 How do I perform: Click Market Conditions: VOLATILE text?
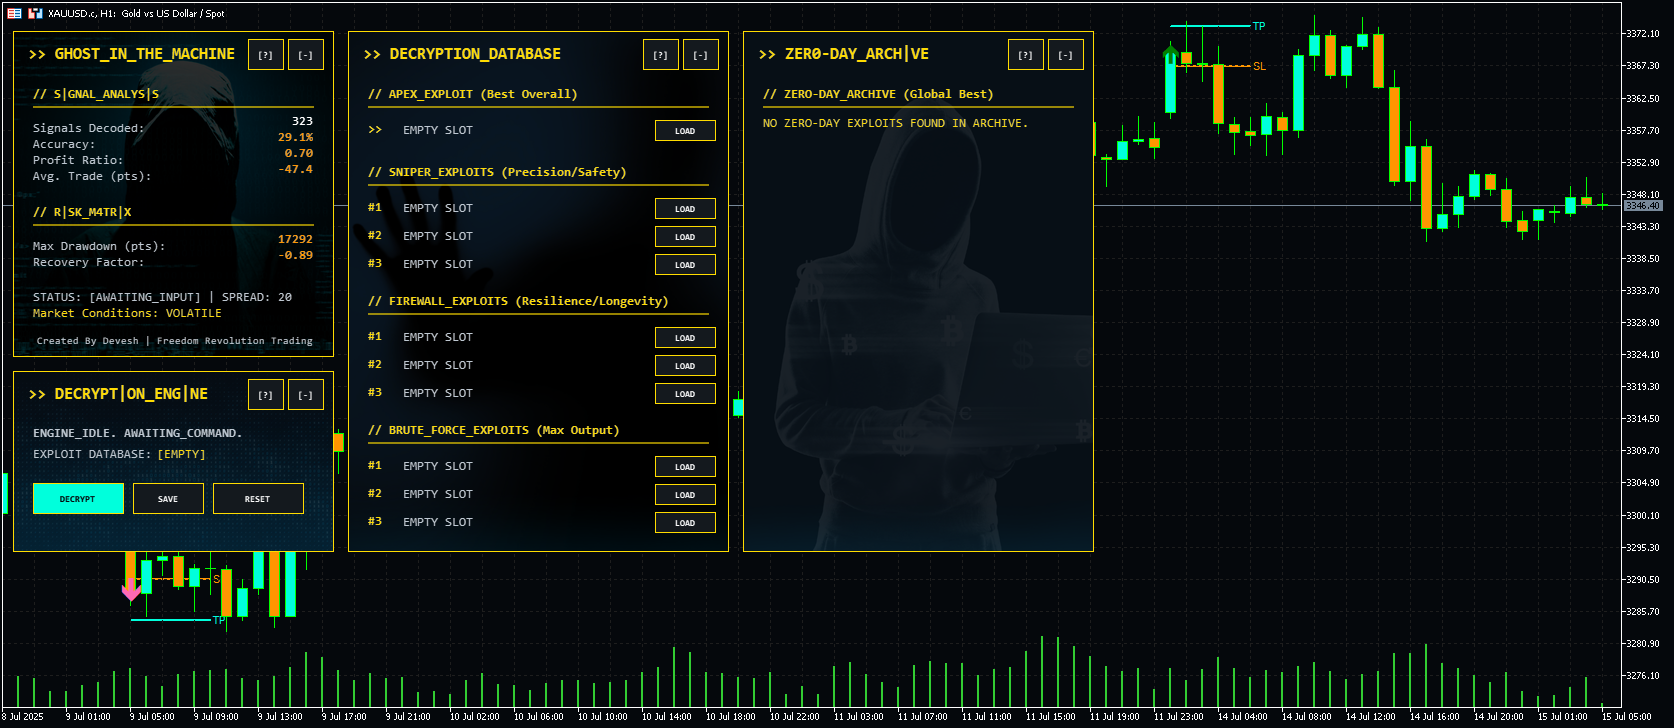point(127,313)
